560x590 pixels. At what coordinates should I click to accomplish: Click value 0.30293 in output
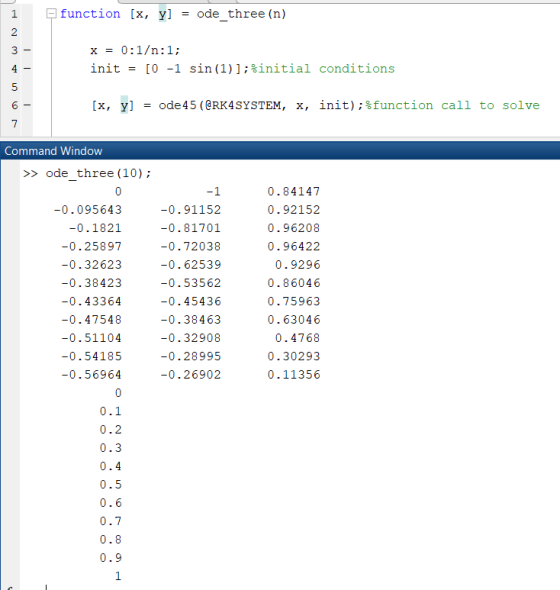[x=294, y=356]
